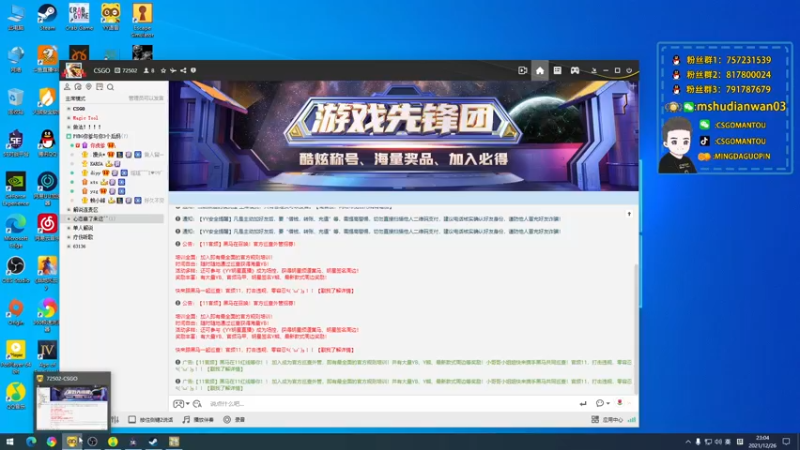
Task: Click the speech bubble icon in chat input
Action: tap(600, 403)
